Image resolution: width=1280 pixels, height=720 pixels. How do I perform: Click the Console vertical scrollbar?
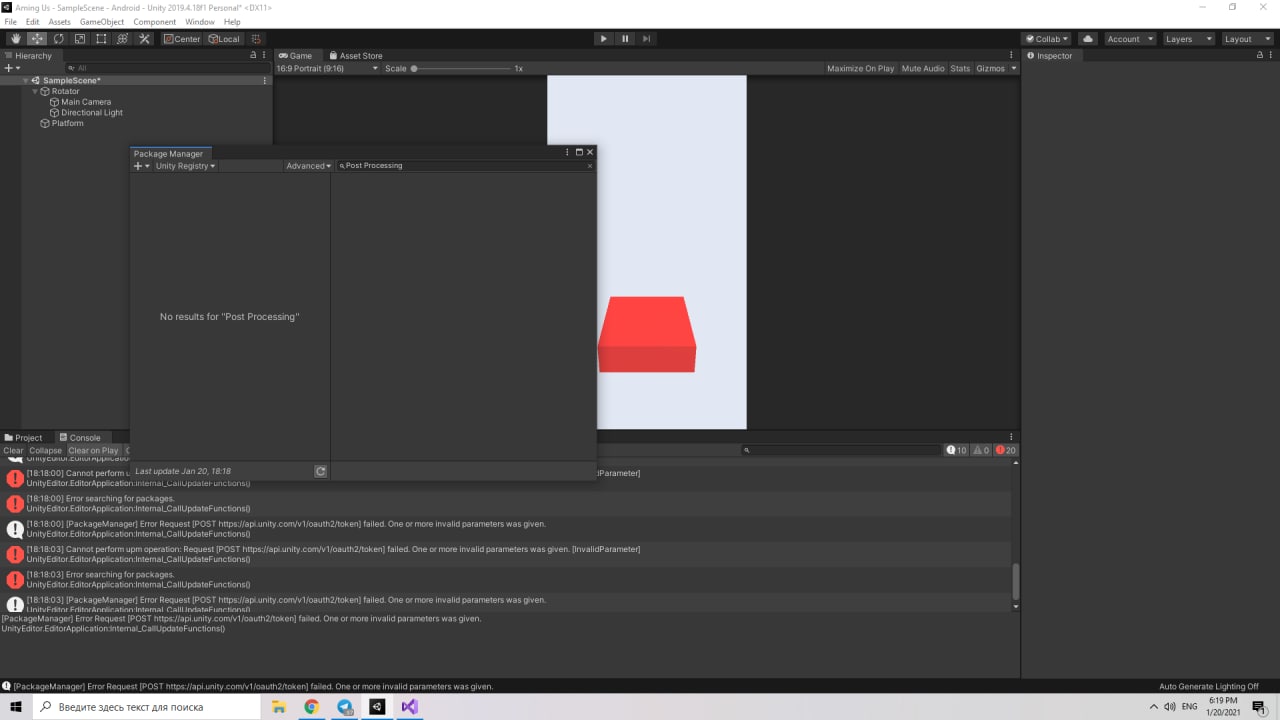point(1016,581)
